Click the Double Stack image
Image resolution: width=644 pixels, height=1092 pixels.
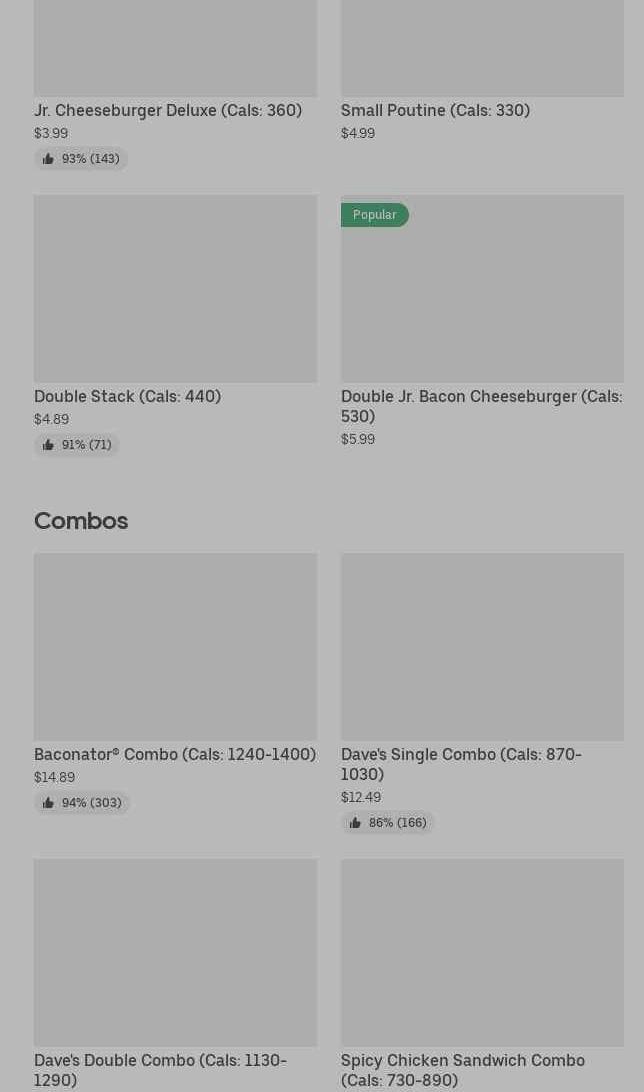click(175, 288)
